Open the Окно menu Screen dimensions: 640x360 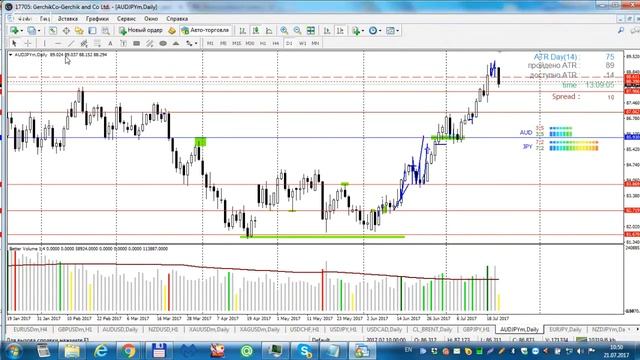tap(151, 19)
